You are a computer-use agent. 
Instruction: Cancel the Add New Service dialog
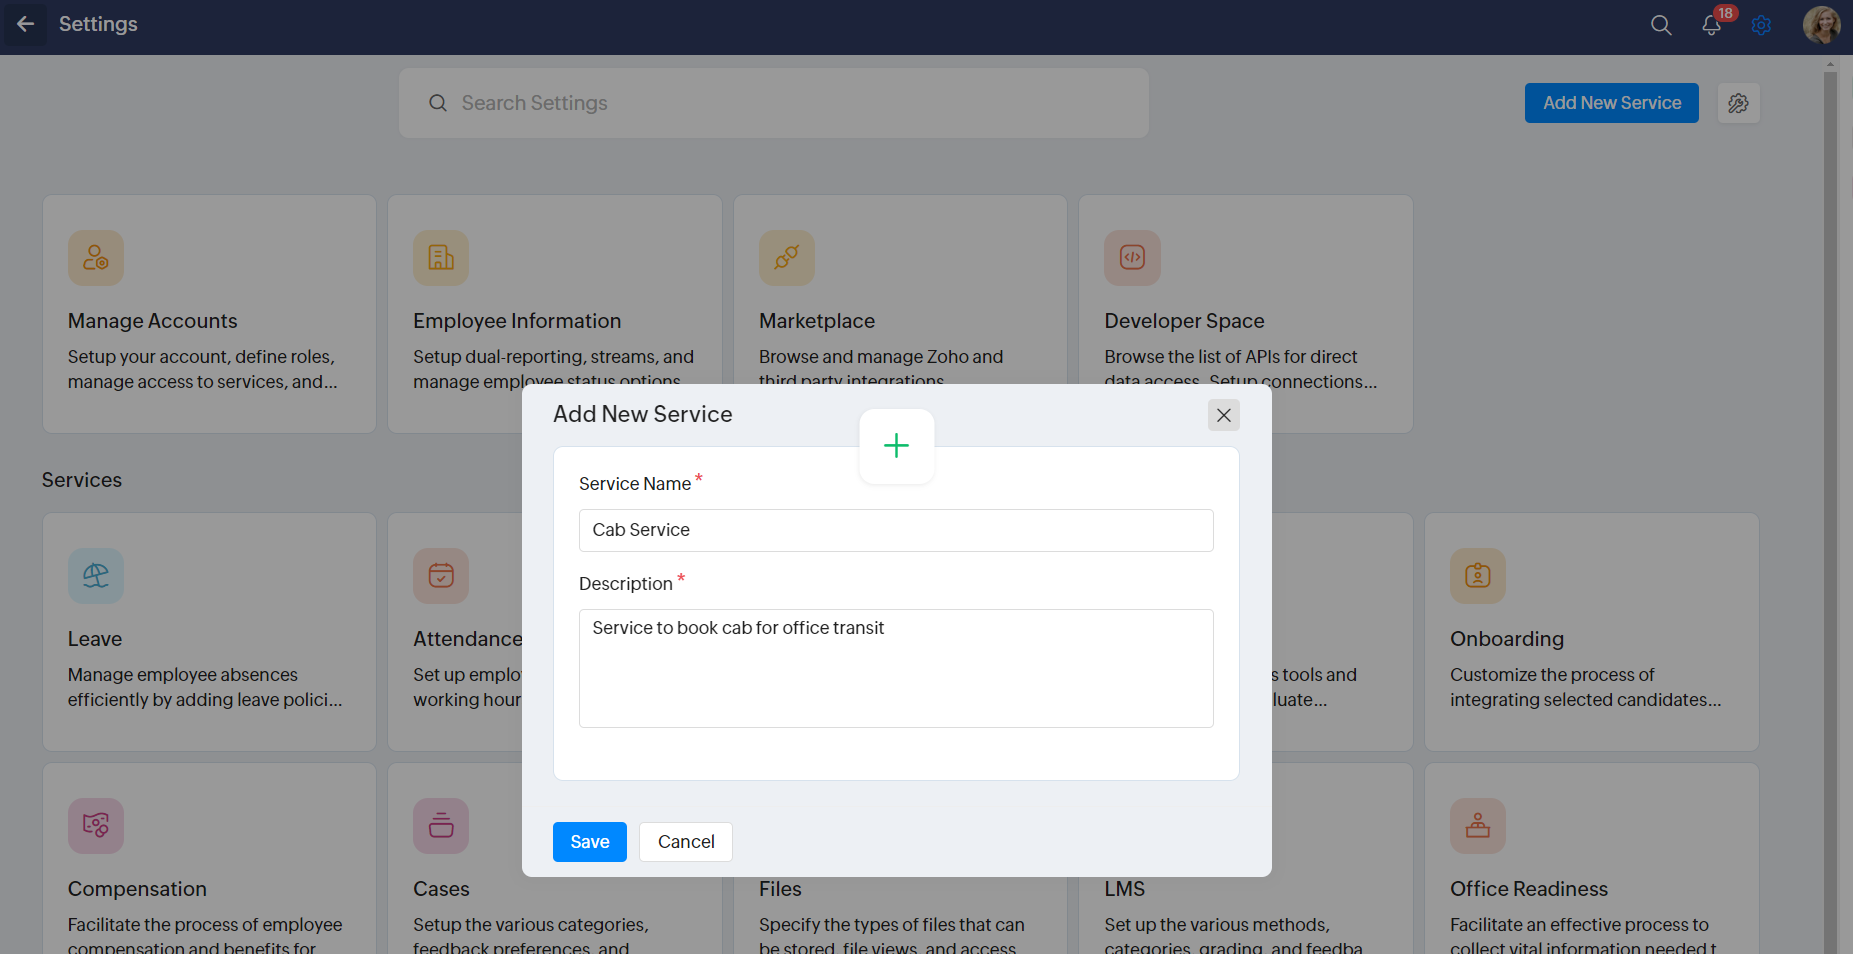(686, 842)
